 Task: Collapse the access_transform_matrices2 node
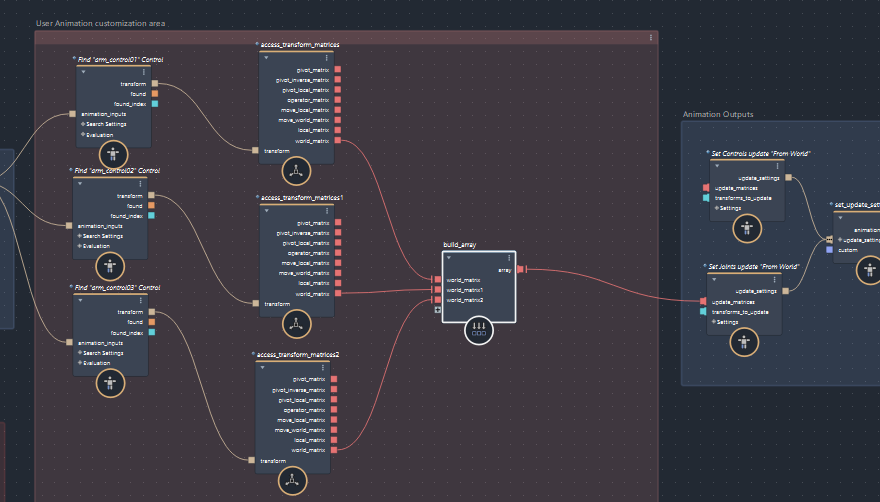[x=263, y=368]
